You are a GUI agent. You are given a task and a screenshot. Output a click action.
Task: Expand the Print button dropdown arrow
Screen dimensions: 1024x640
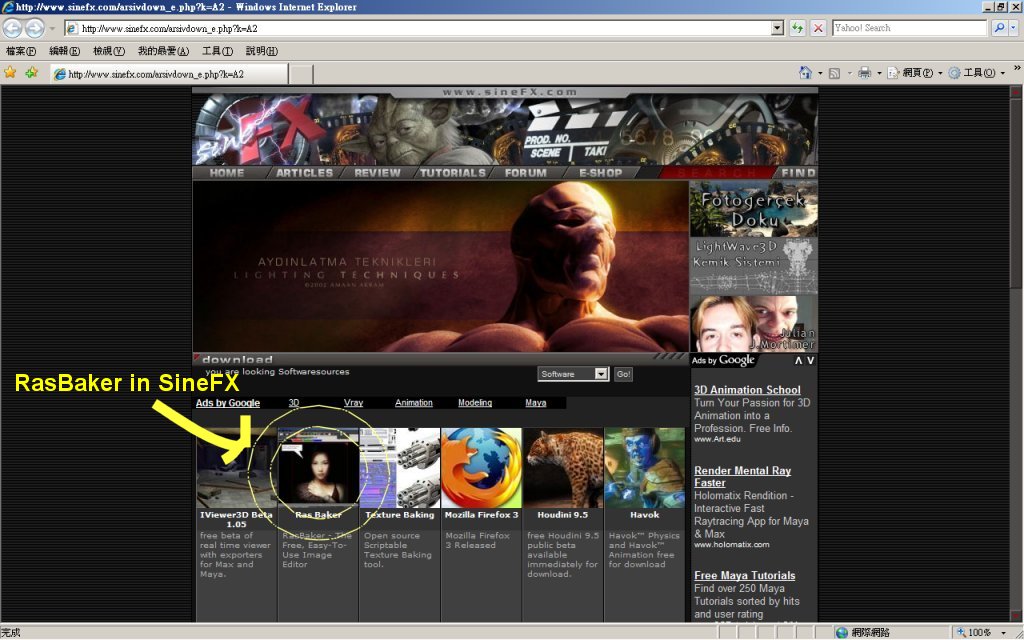point(879,73)
